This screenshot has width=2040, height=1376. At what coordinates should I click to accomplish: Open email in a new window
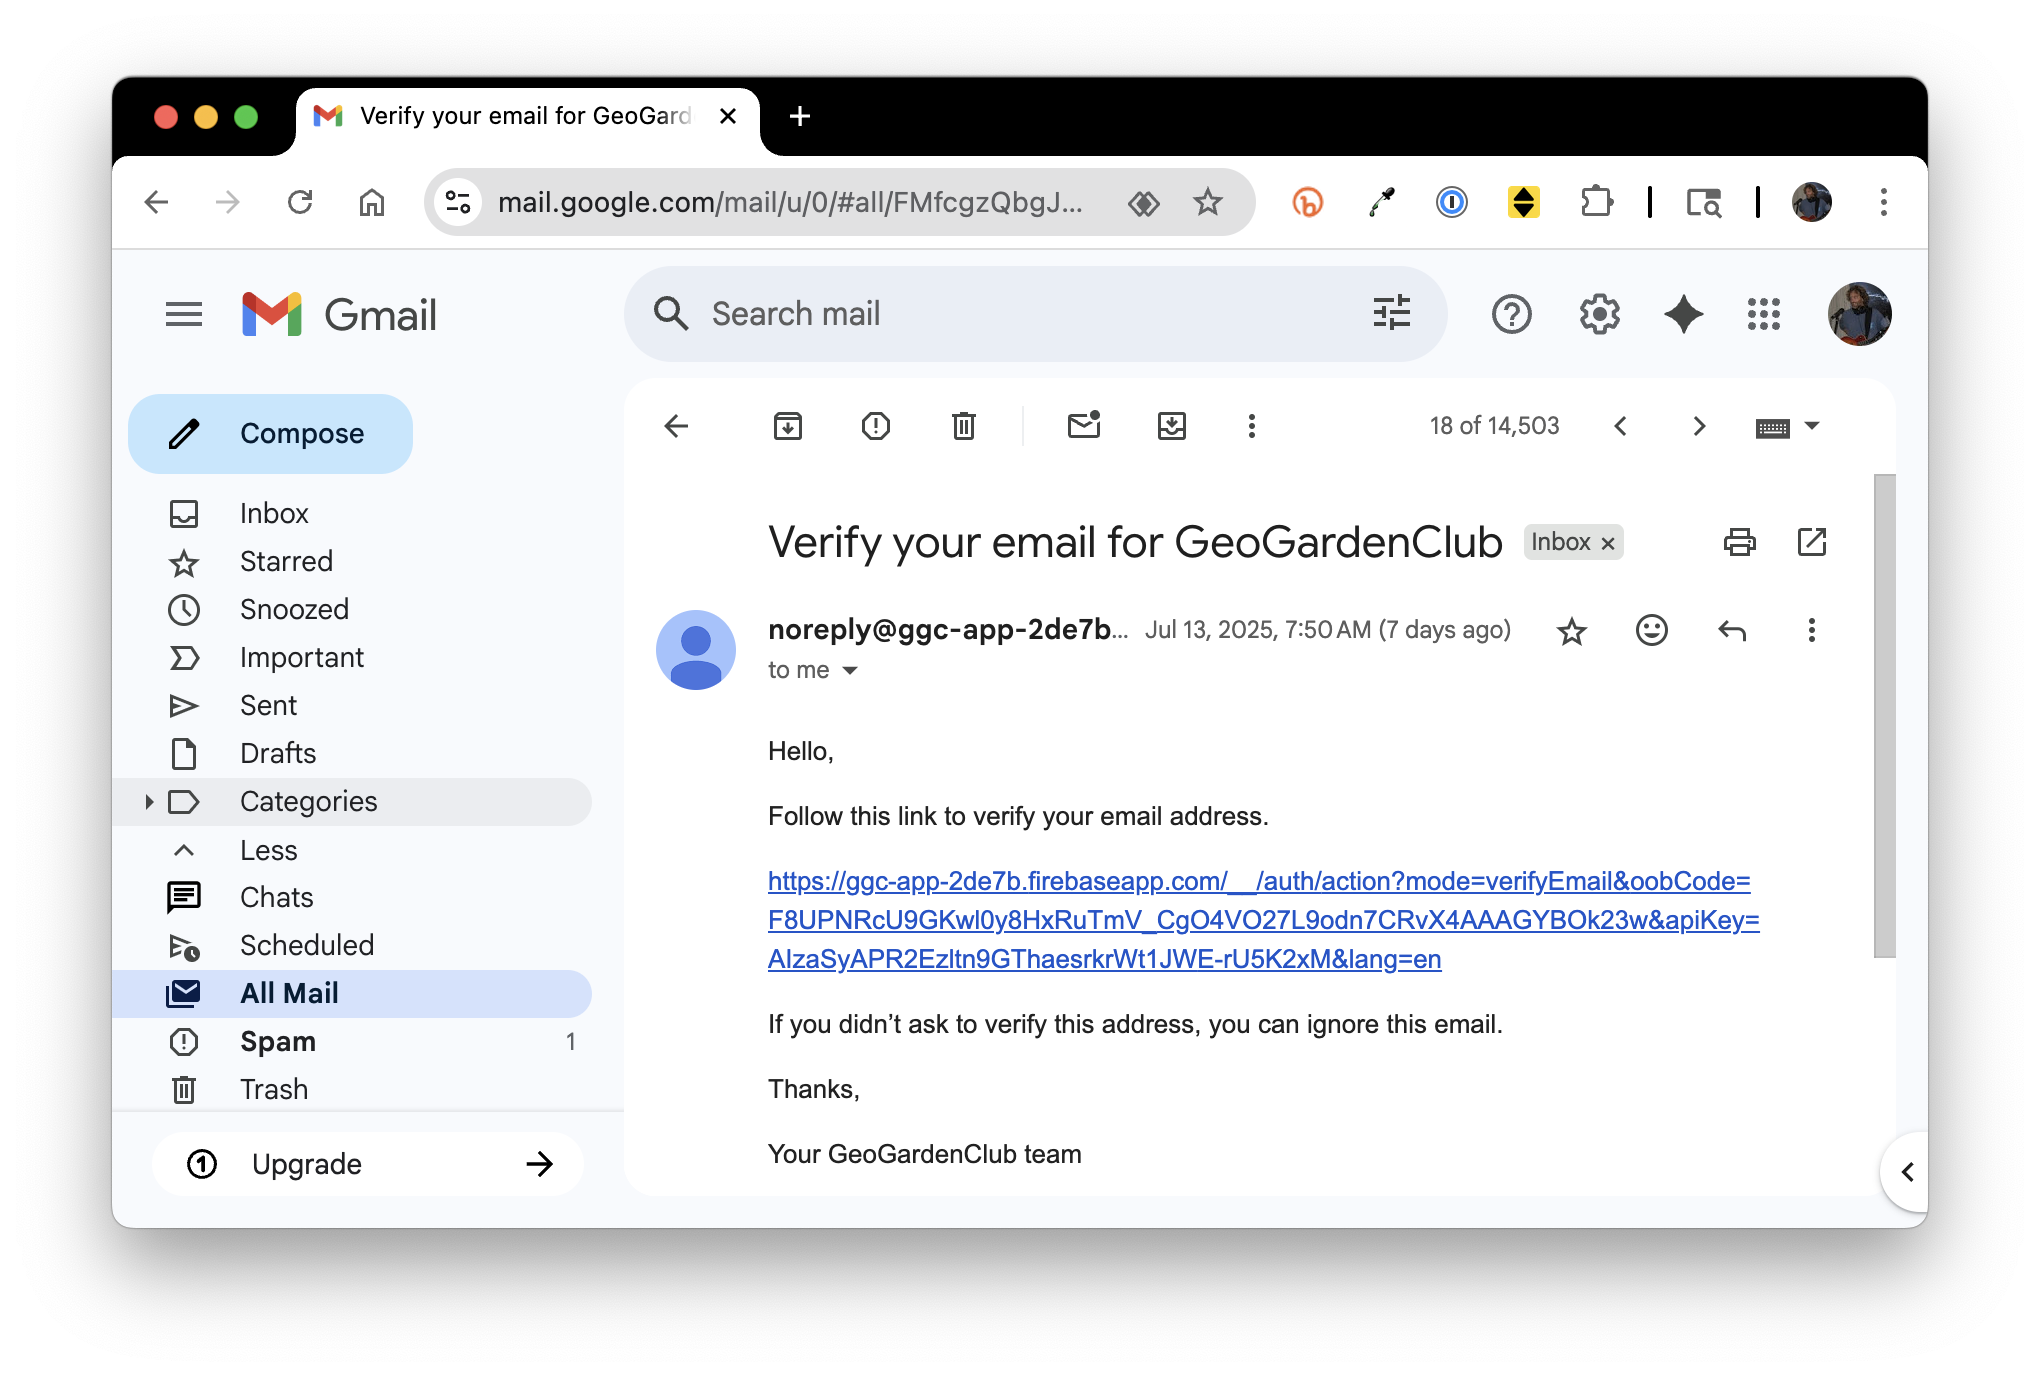[x=1812, y=542]
